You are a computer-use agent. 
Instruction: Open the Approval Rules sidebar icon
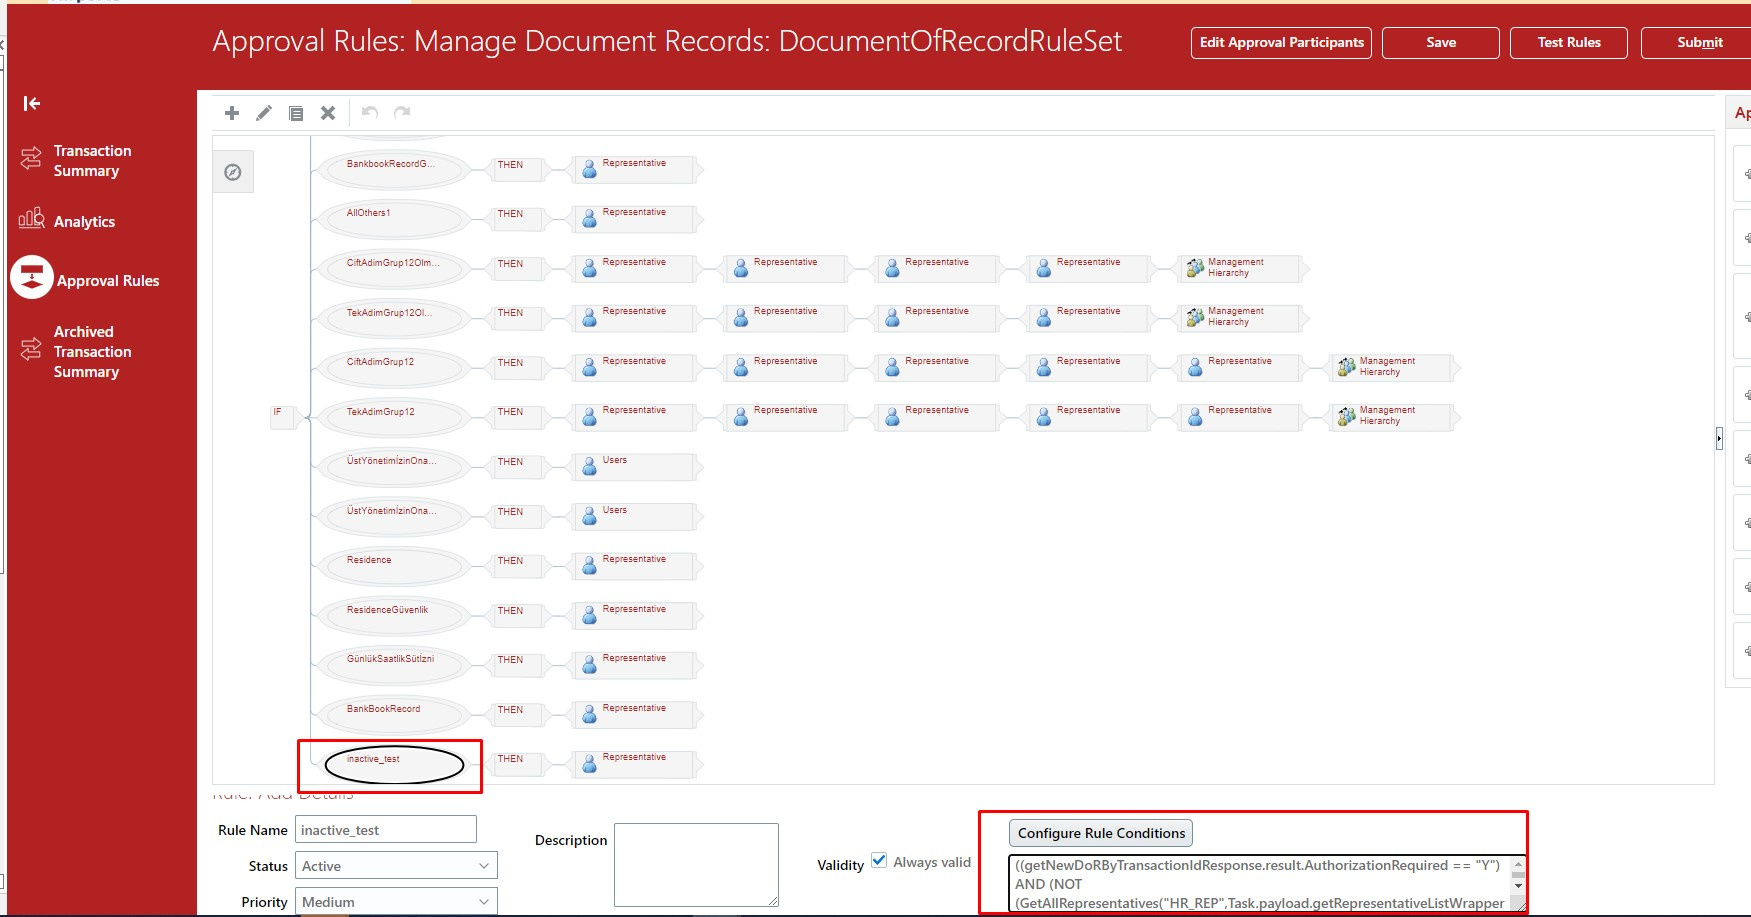[31, 277]
